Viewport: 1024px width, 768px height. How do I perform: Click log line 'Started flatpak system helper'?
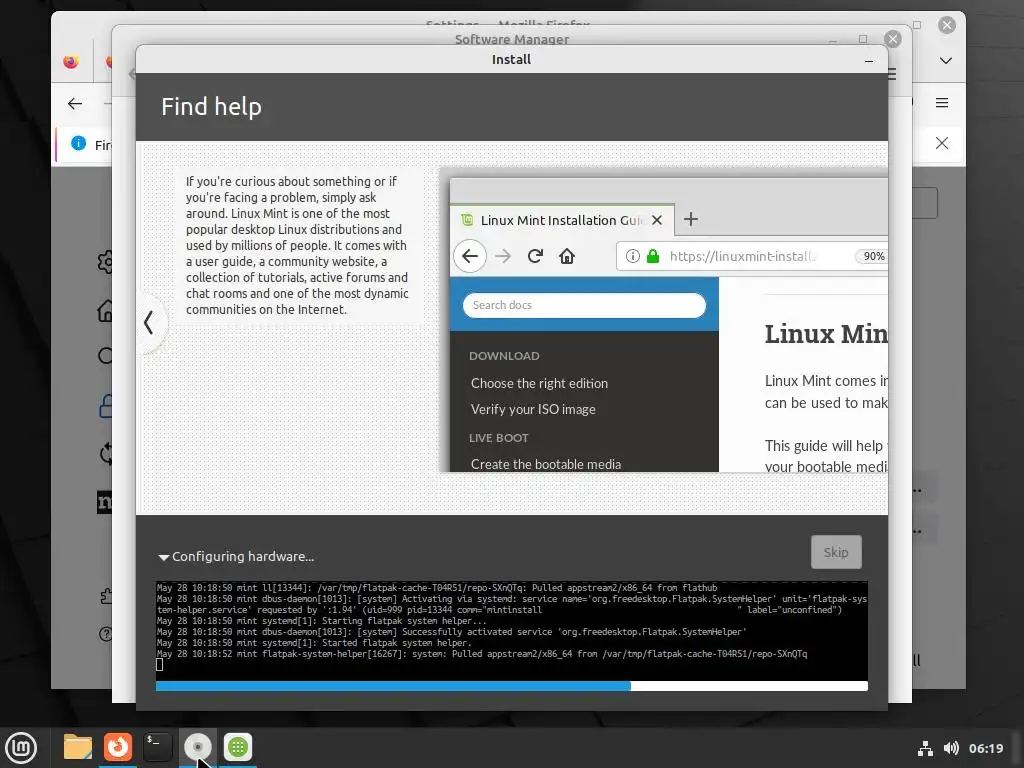pyautogui.click(x=313, y=643)
